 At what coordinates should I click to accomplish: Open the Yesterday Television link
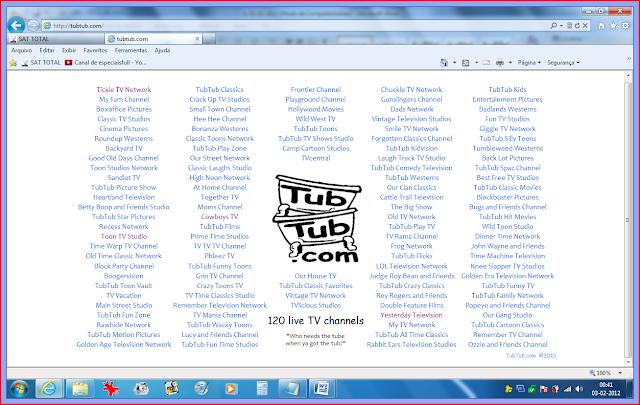pos(411,315)
